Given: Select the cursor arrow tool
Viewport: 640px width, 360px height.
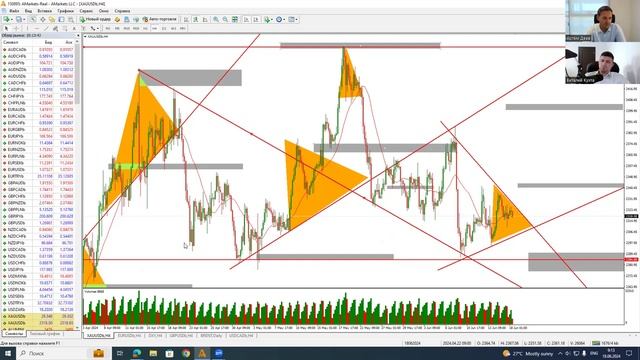Looking at the screenshot, I should pos(6,28).
